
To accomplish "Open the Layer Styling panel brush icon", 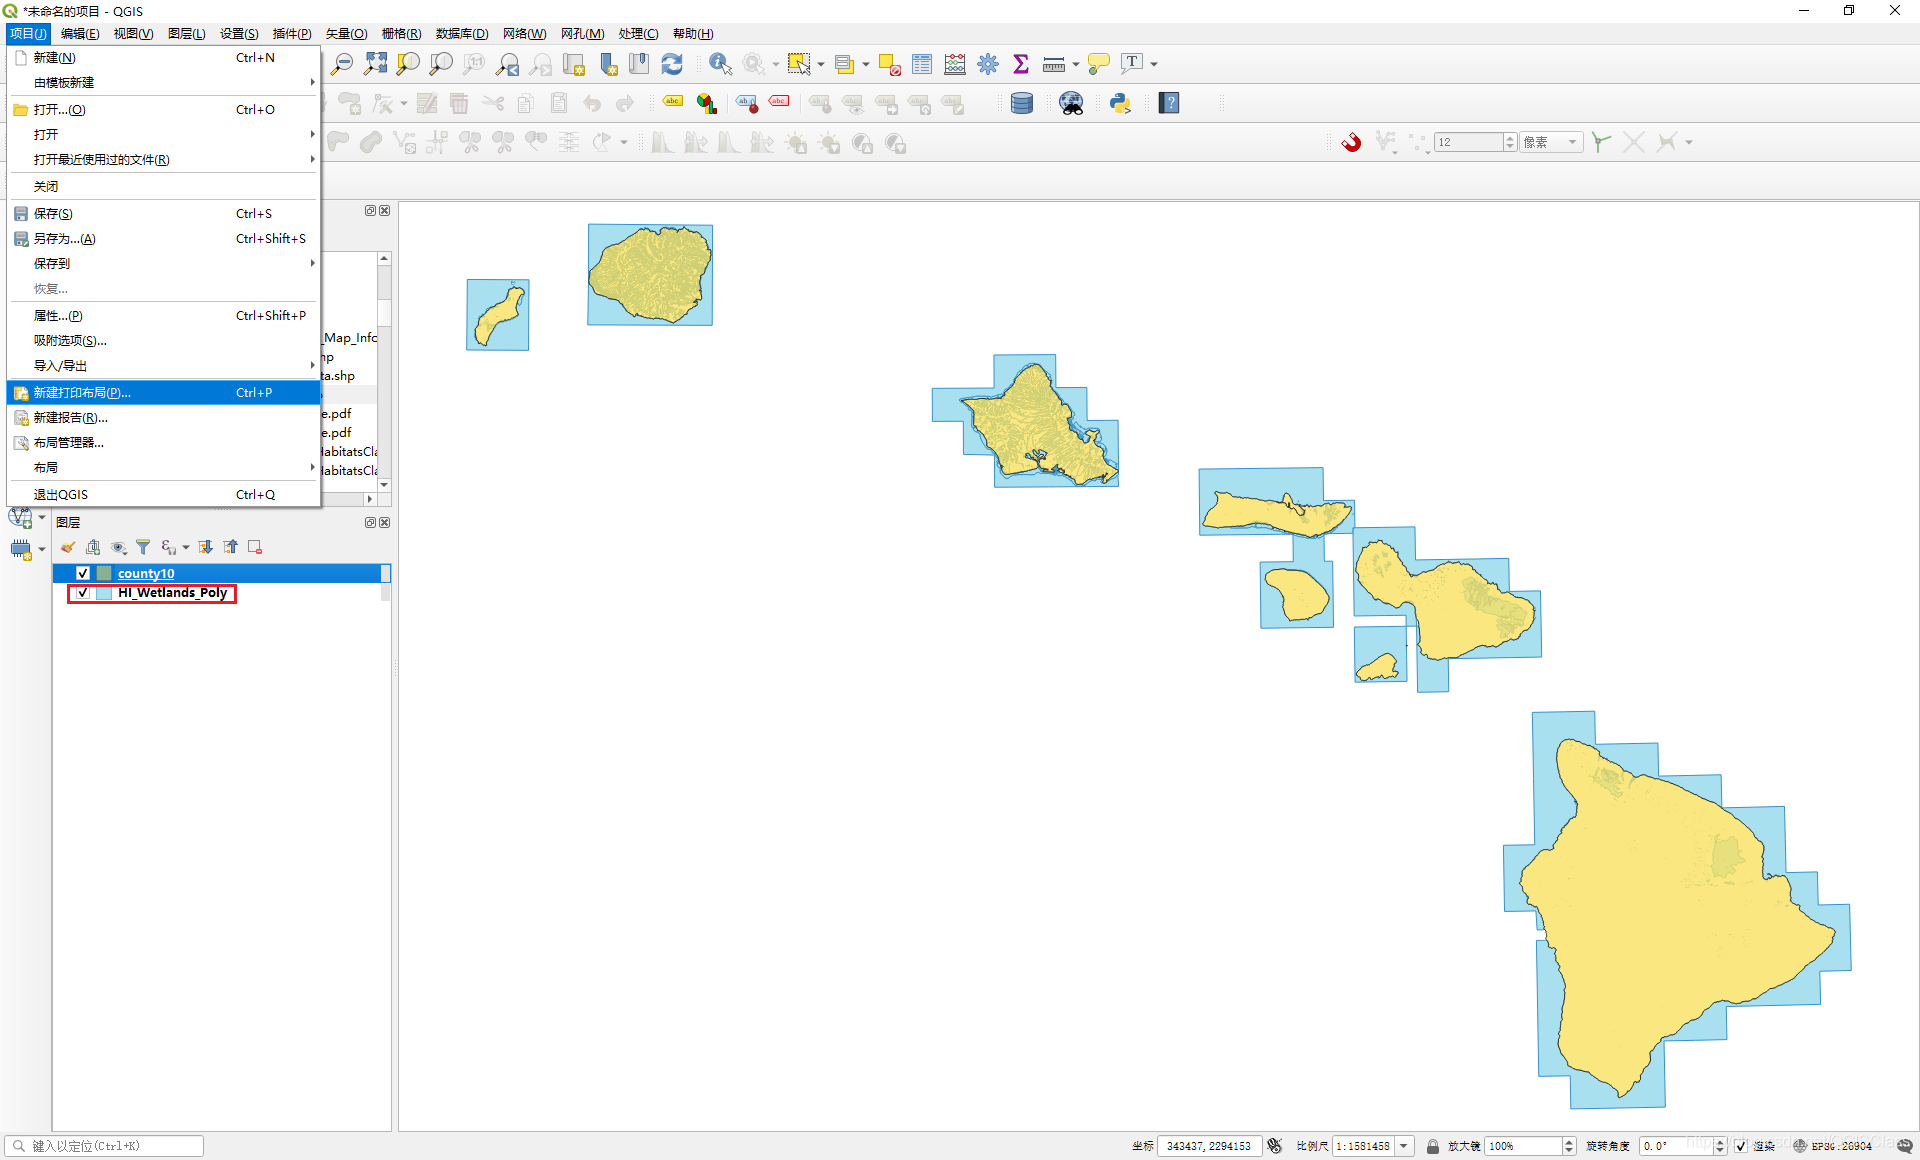I will point(68,547).
